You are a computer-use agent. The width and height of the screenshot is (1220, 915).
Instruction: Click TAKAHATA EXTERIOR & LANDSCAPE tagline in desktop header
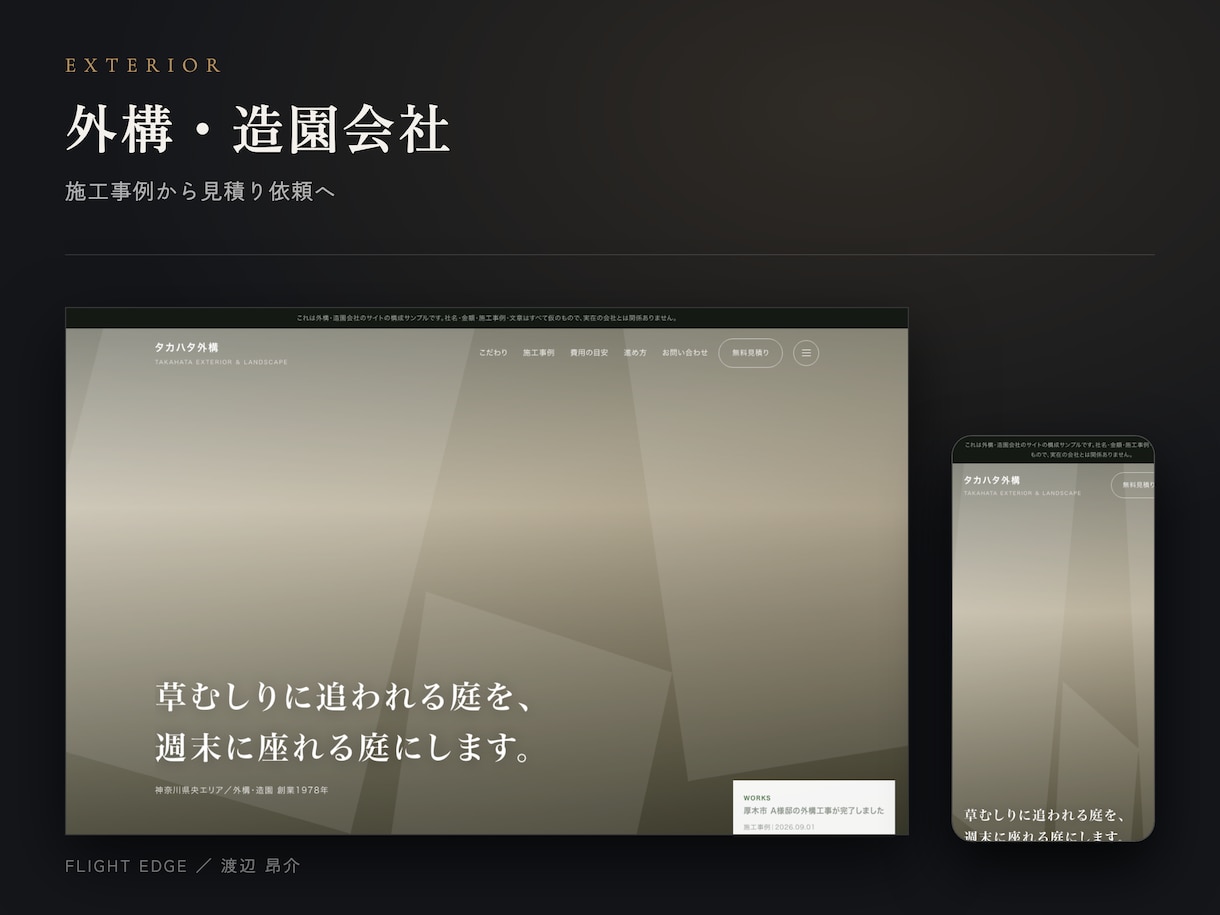221,362
